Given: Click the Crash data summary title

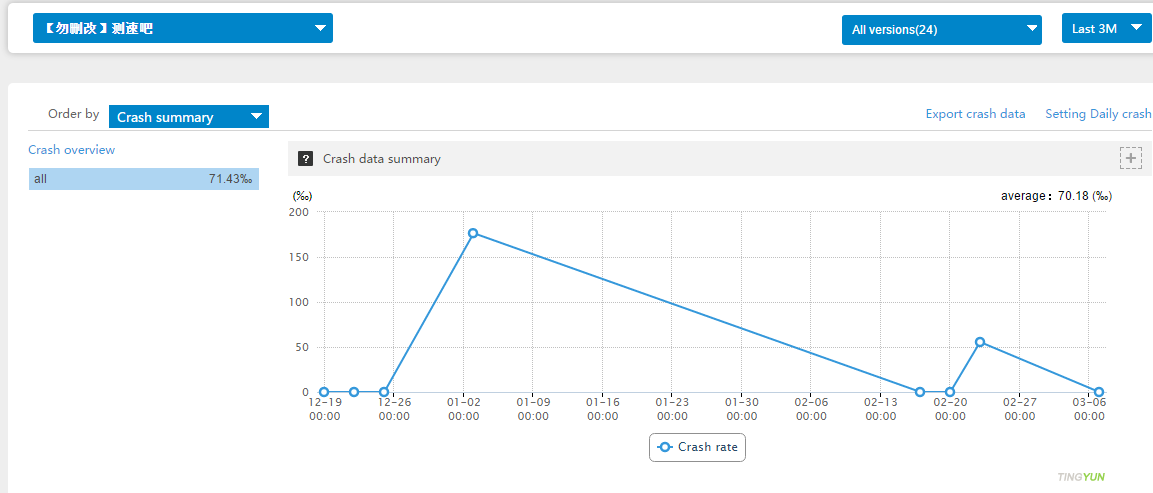Looking at the screenshot, I should pos(381,159).
